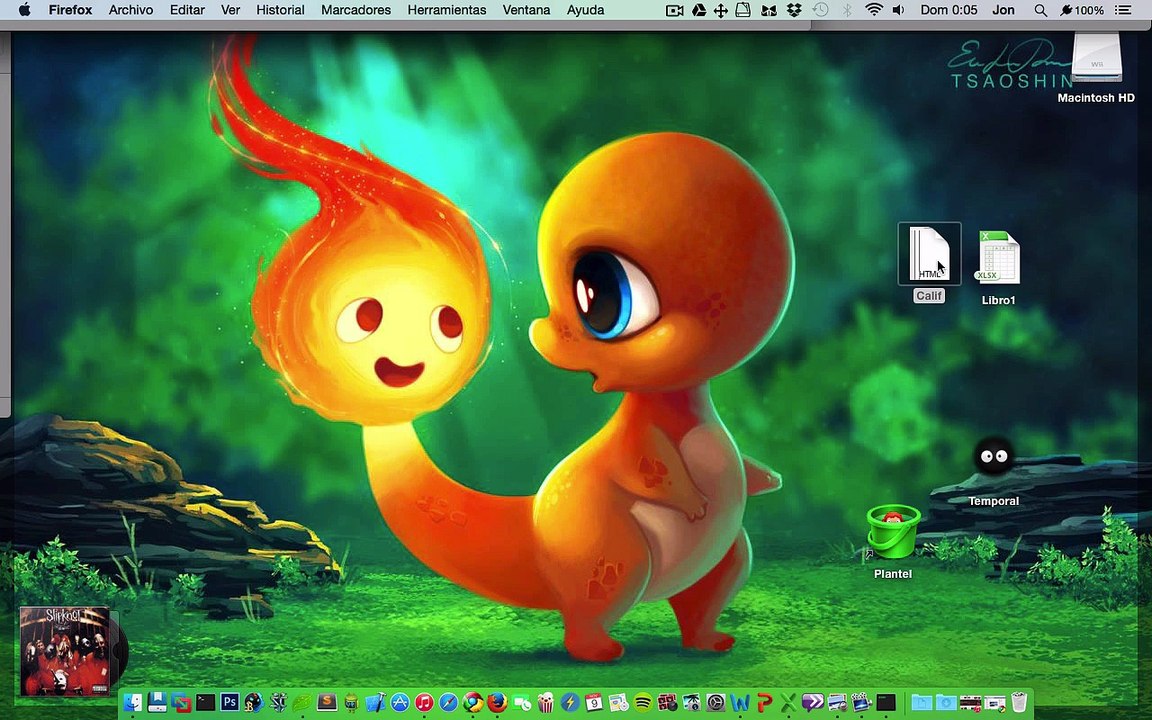
Task: Expand the battery 100% status menu
Action: 1081,10
